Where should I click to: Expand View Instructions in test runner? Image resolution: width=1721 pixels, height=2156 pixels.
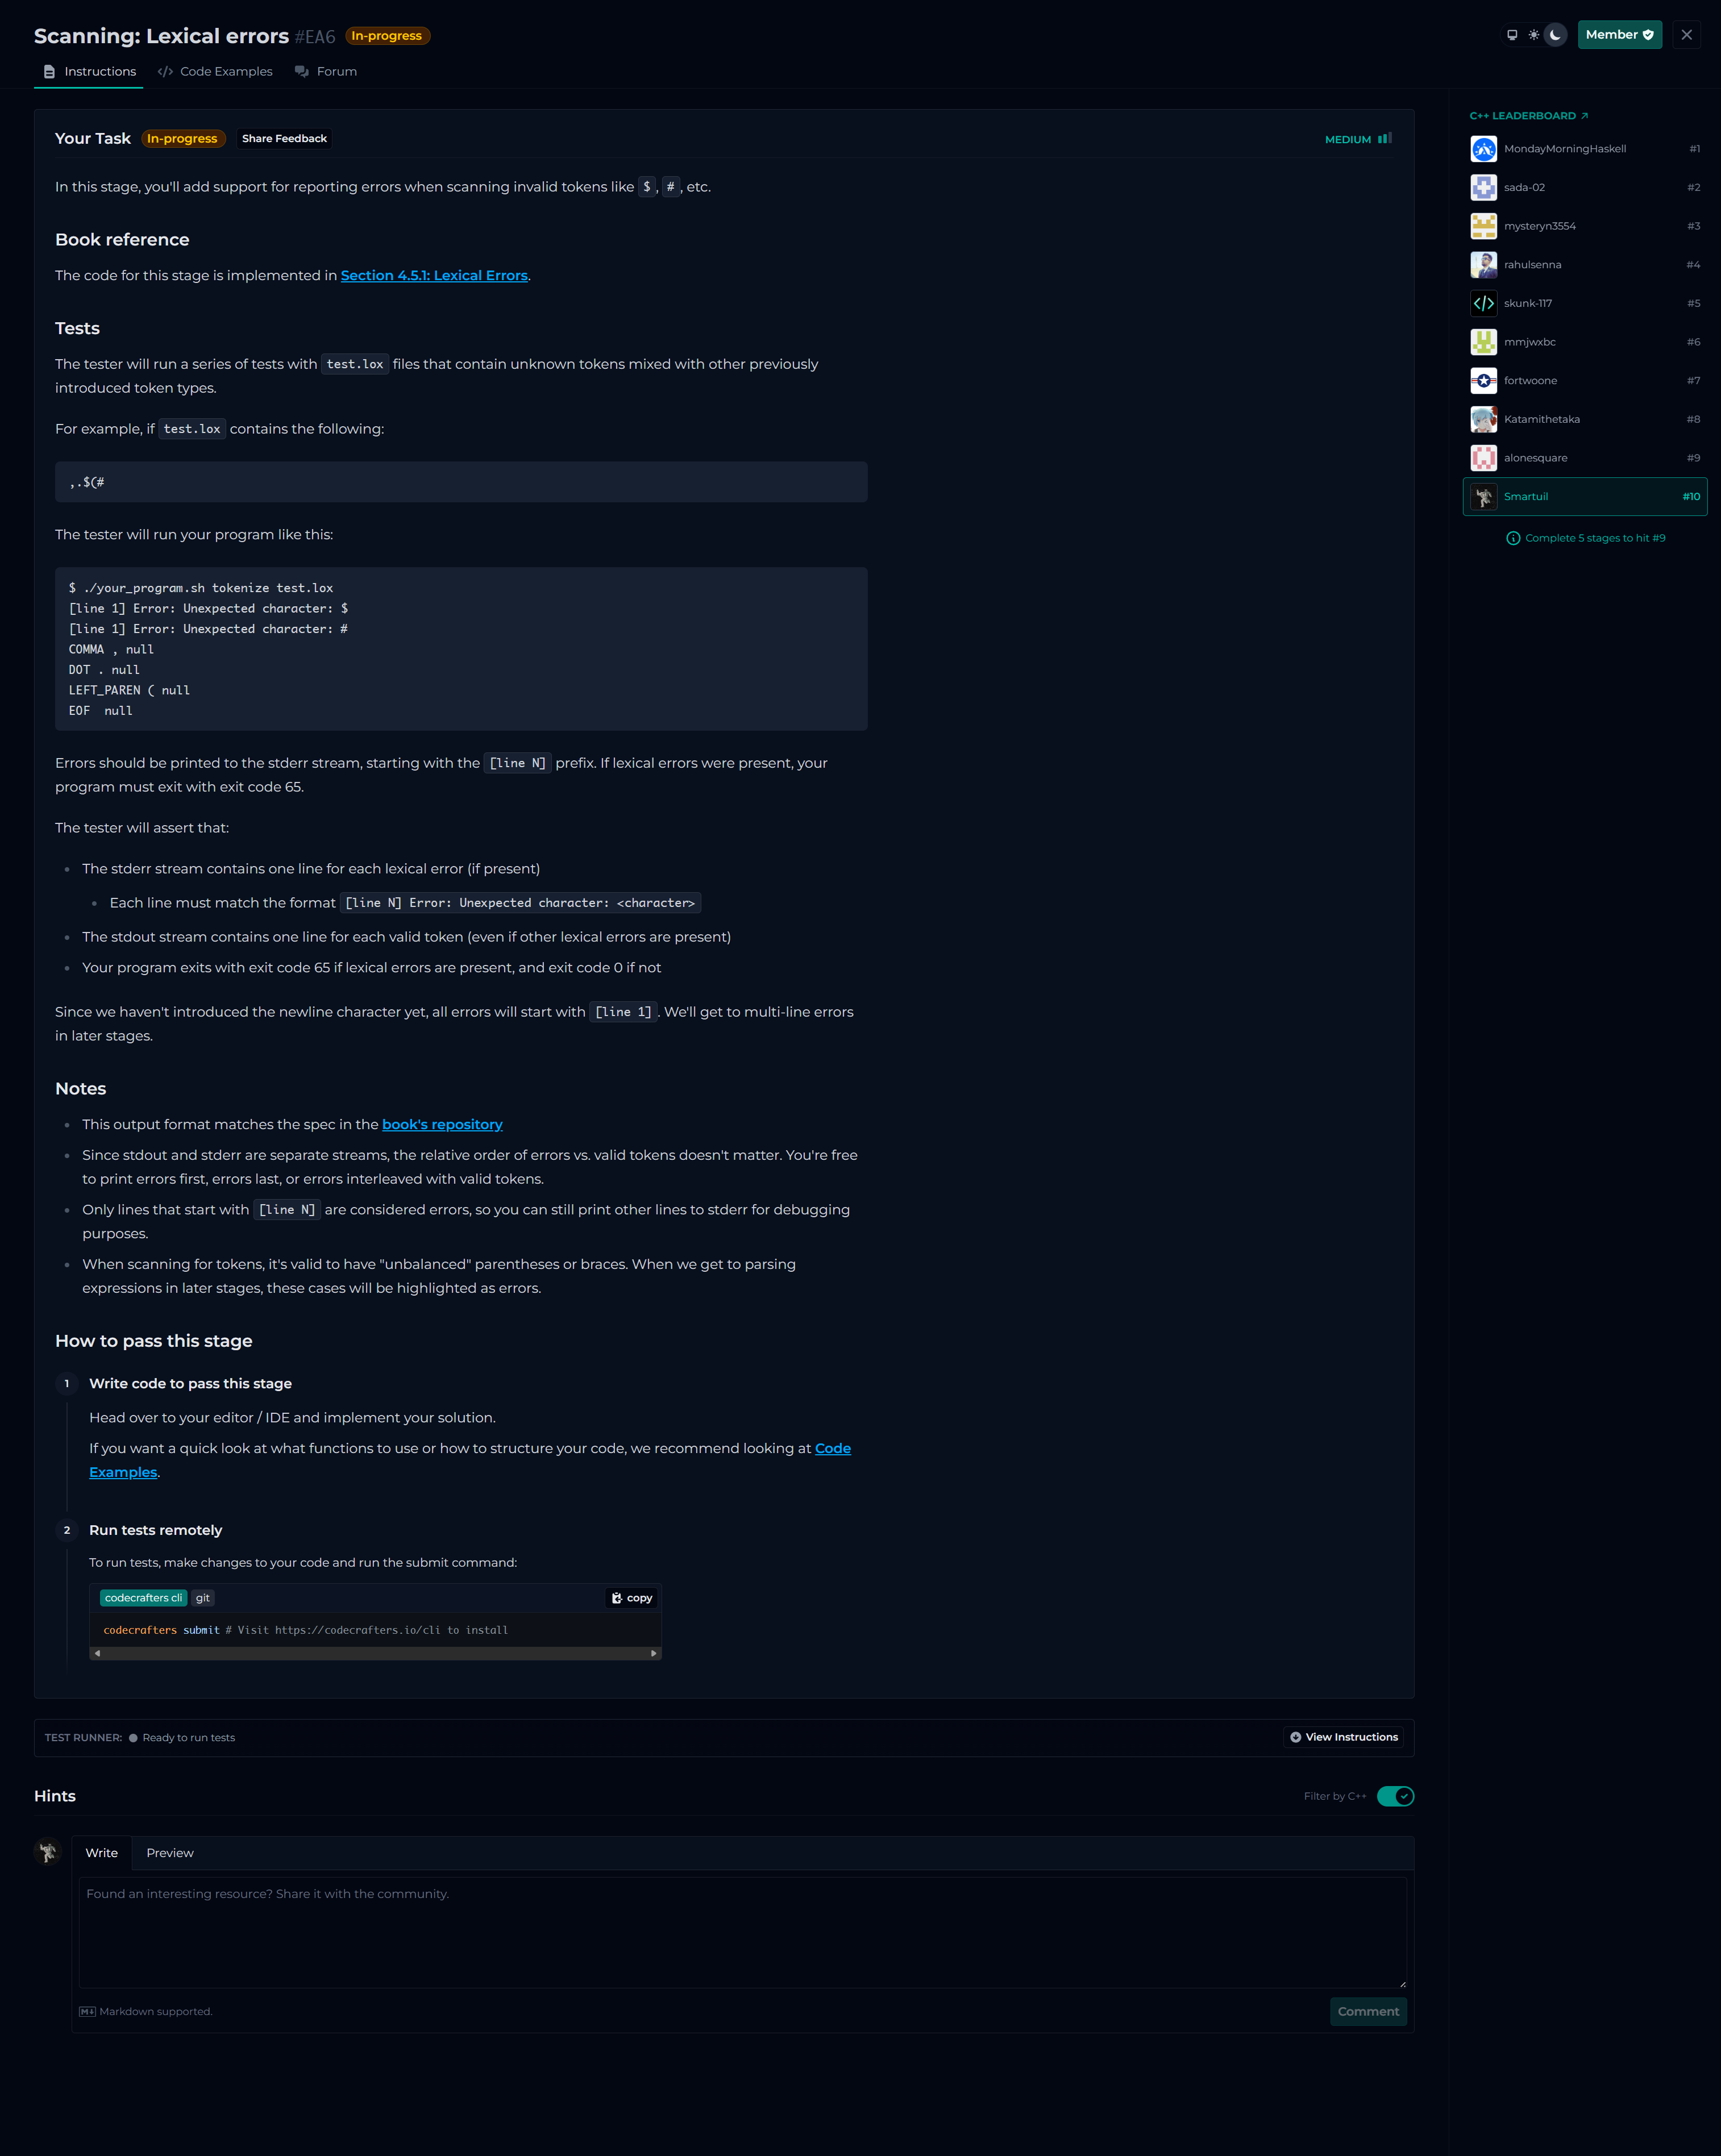[1343, 1737]
